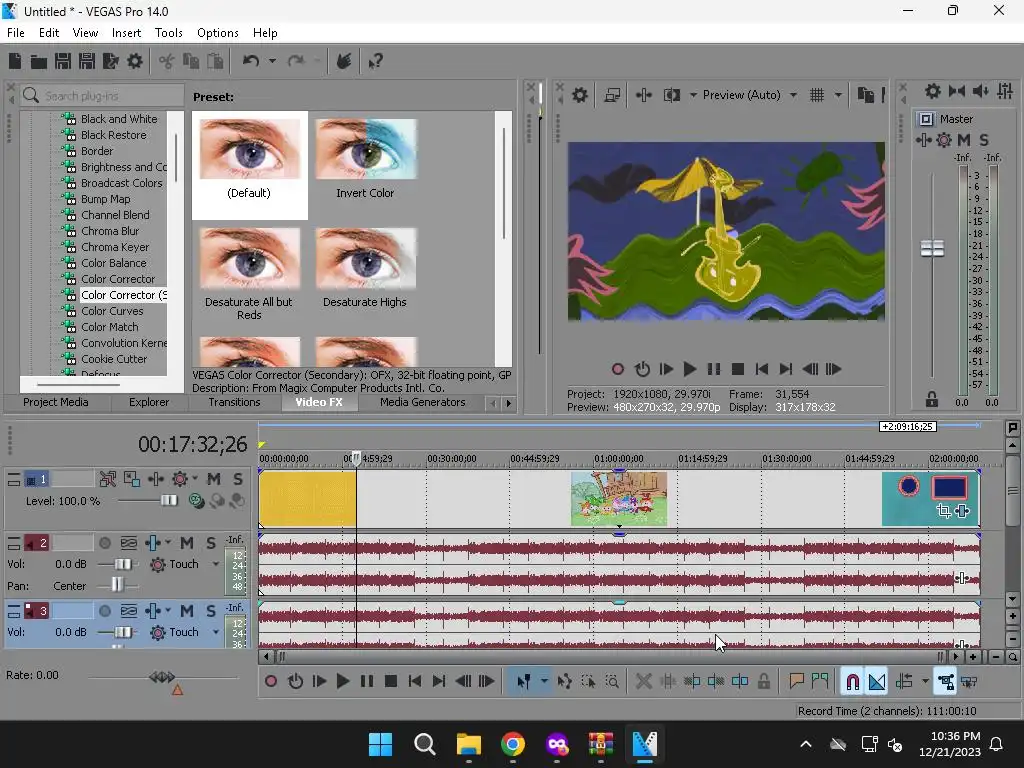Open track 2 Touch automation mode dropdown
Screen dimensions: 1024x768
216,564
